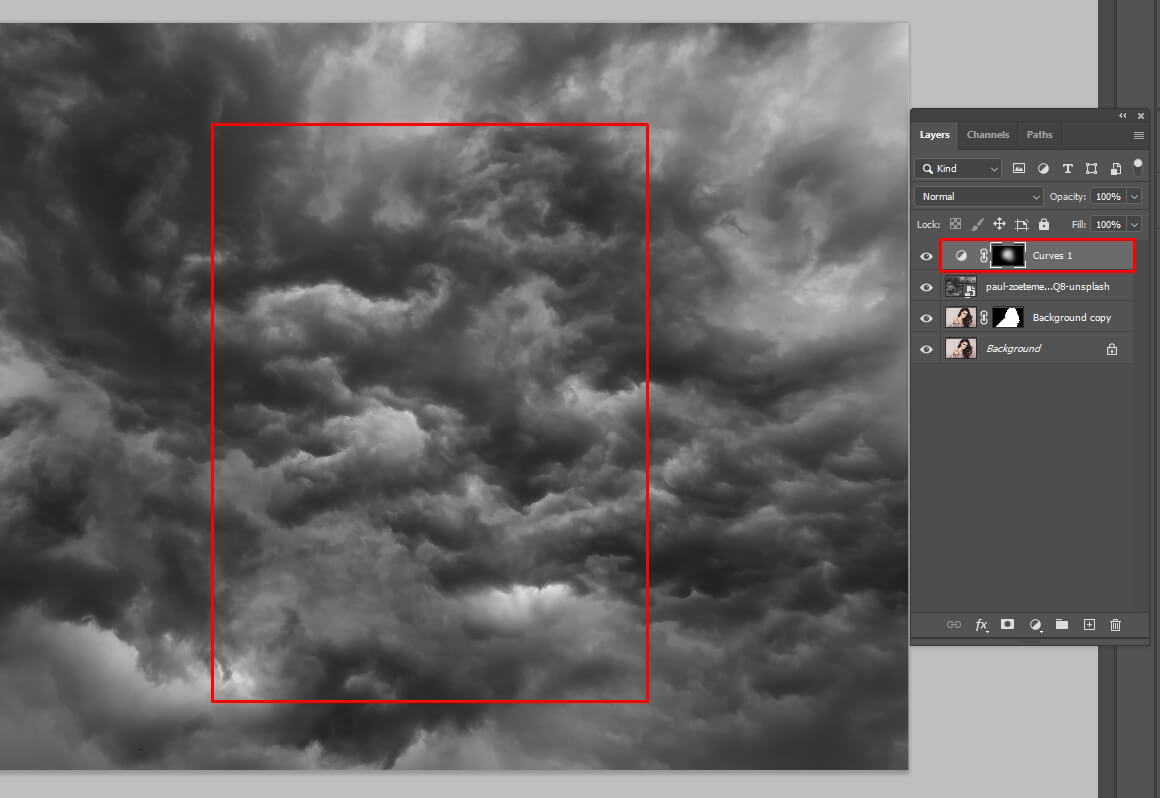Create new fill or adjustment layer icon

(1036, 625)
